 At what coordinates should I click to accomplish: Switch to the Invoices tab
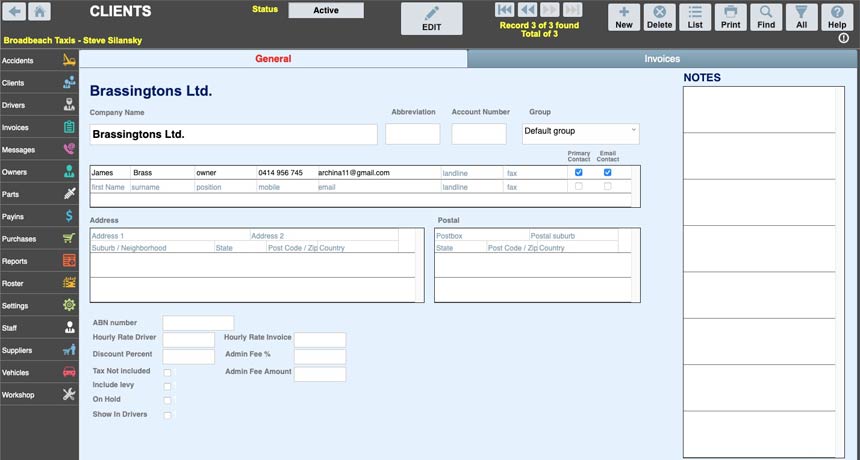[x=662, y=59]
